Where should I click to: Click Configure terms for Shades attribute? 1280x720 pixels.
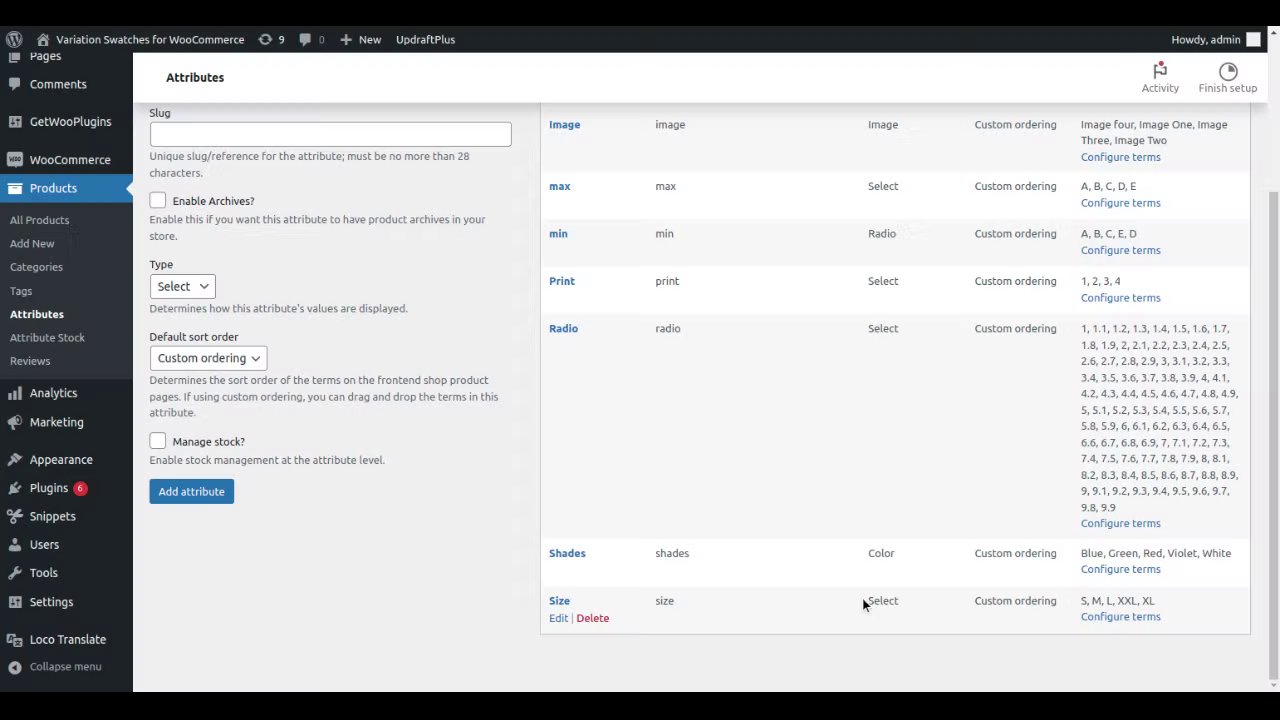pos(1120,570)
